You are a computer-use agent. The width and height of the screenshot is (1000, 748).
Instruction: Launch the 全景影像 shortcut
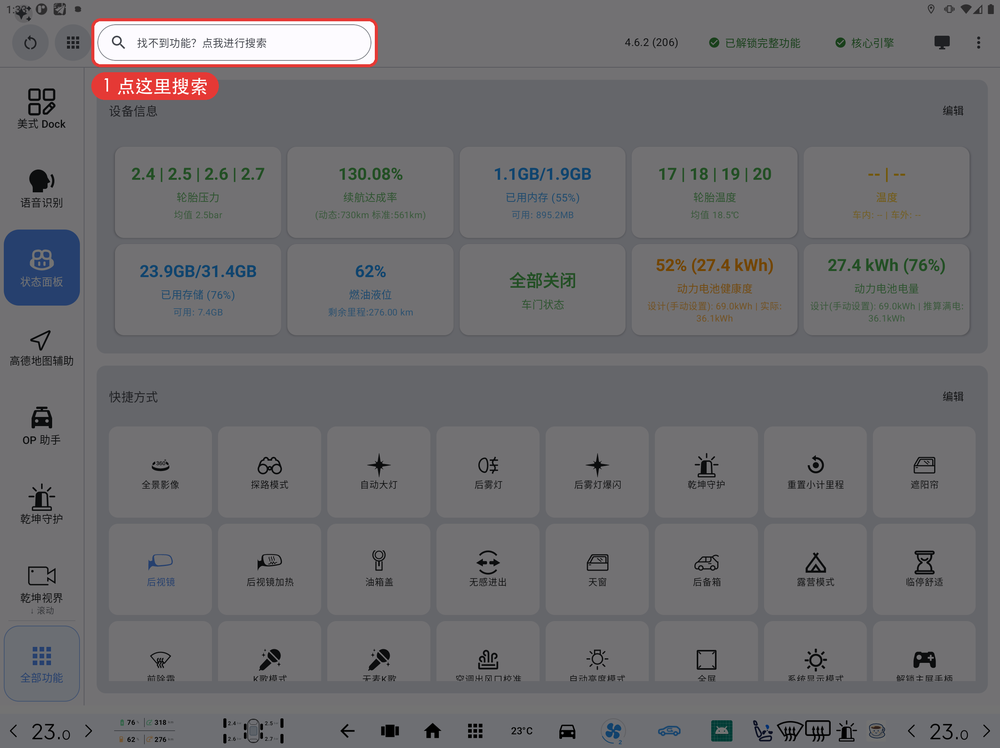160,472
